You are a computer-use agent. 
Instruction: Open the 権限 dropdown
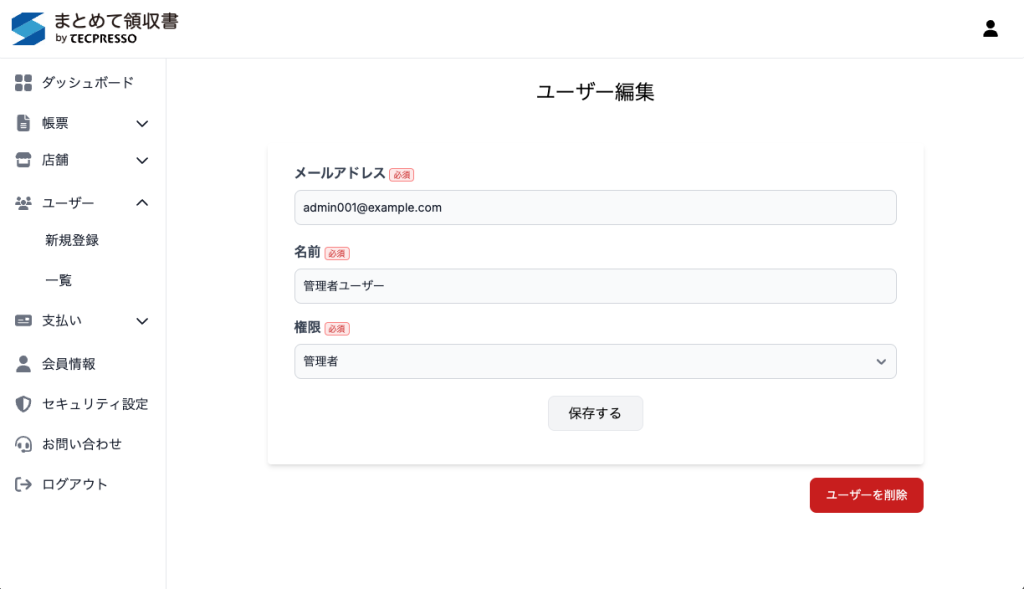point(595,361)
